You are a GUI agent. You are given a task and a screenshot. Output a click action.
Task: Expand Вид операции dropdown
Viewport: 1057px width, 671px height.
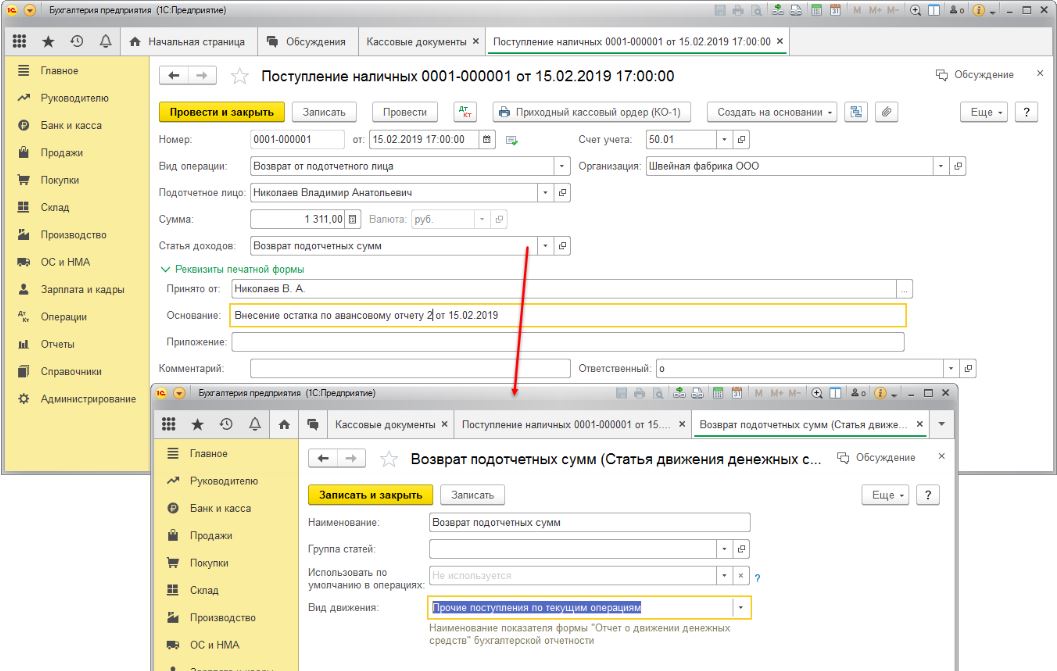point(562,166)
